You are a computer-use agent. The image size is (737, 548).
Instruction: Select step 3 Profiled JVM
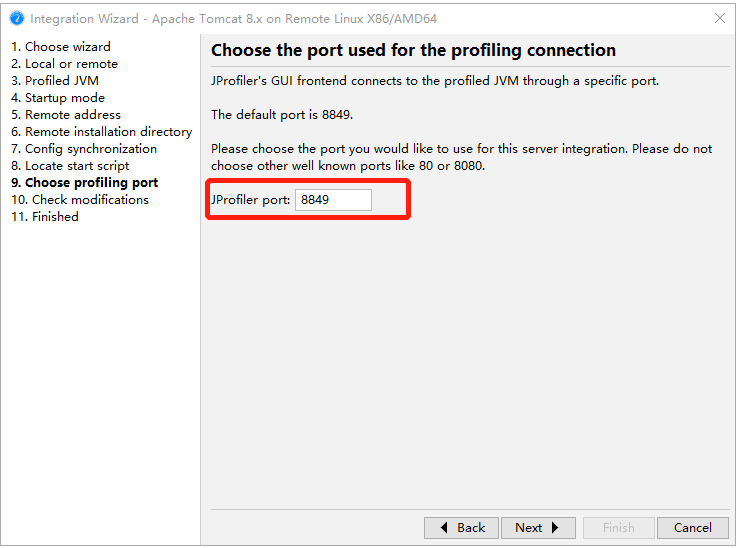point(55,81)
